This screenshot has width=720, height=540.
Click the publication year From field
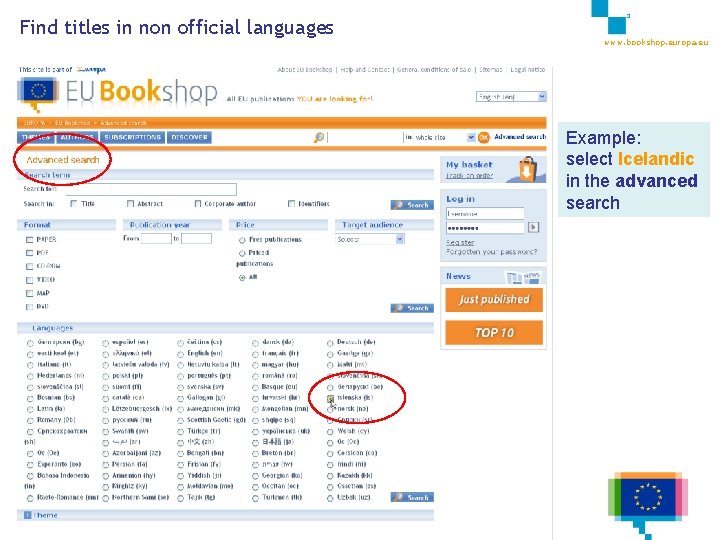point(156,239)
